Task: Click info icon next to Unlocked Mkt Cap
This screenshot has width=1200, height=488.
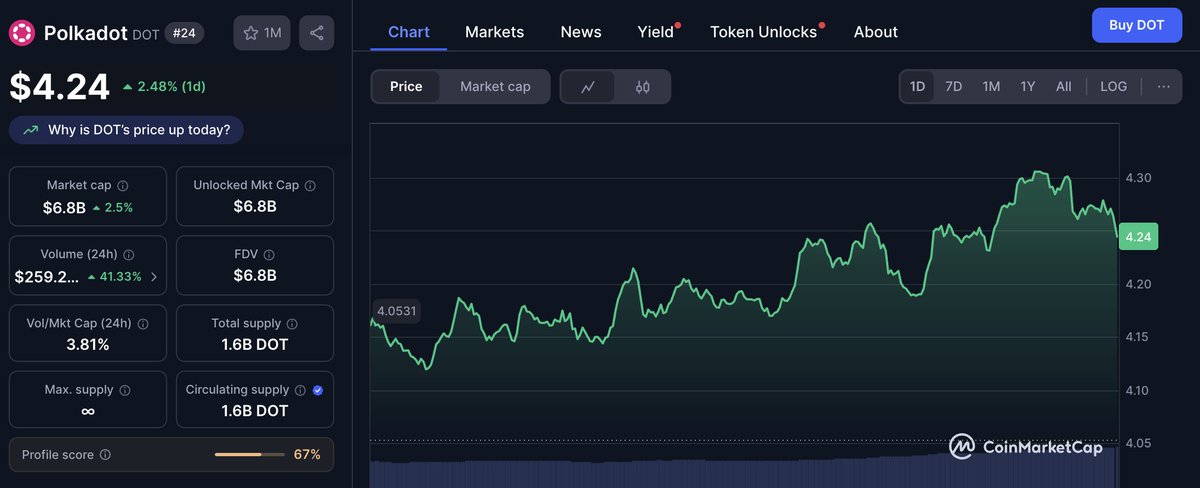Action: (x=310, y=186)
